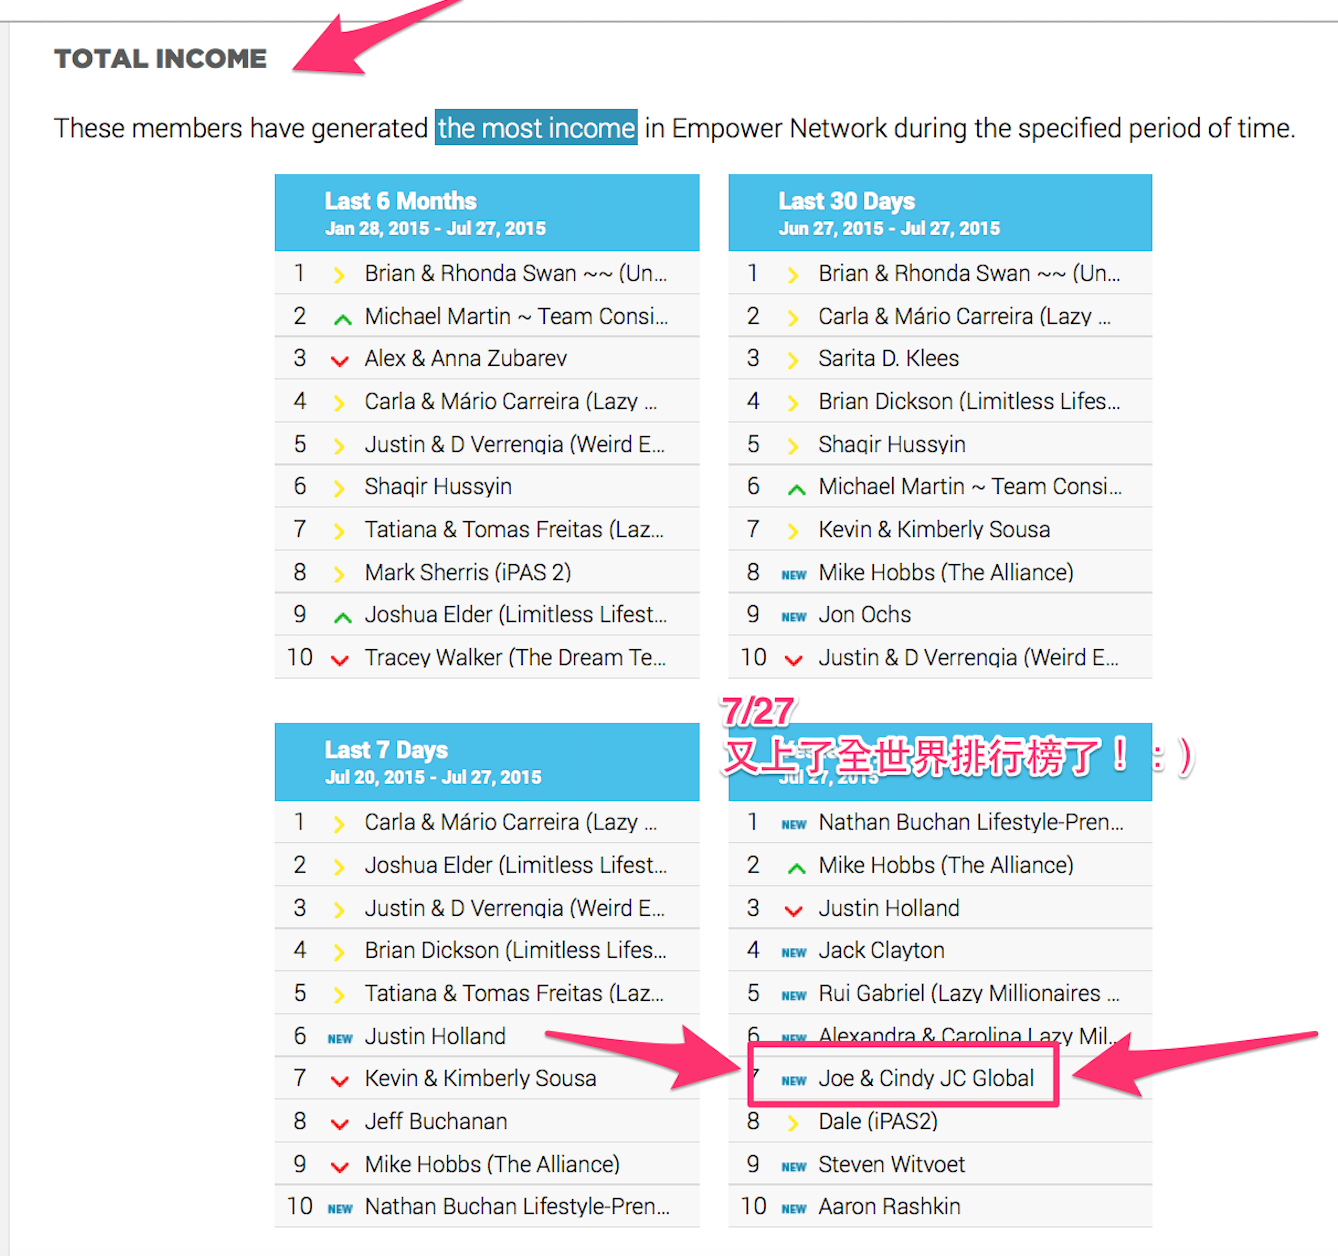1338x1256 pixels.
Task: Click NEW badge next to Joe & Cindy JC Global
Action: pos(794,1080)
